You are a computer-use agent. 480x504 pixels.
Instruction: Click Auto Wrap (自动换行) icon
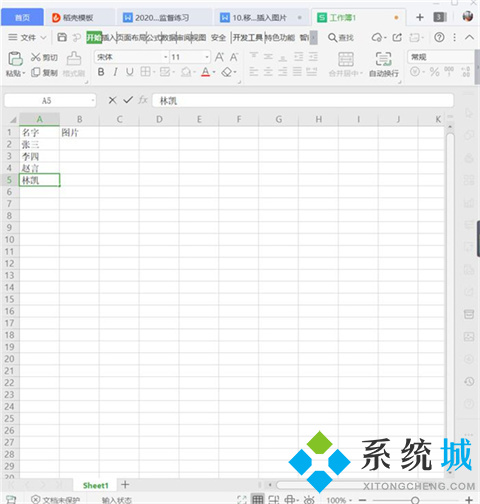(x=383, y=59)
